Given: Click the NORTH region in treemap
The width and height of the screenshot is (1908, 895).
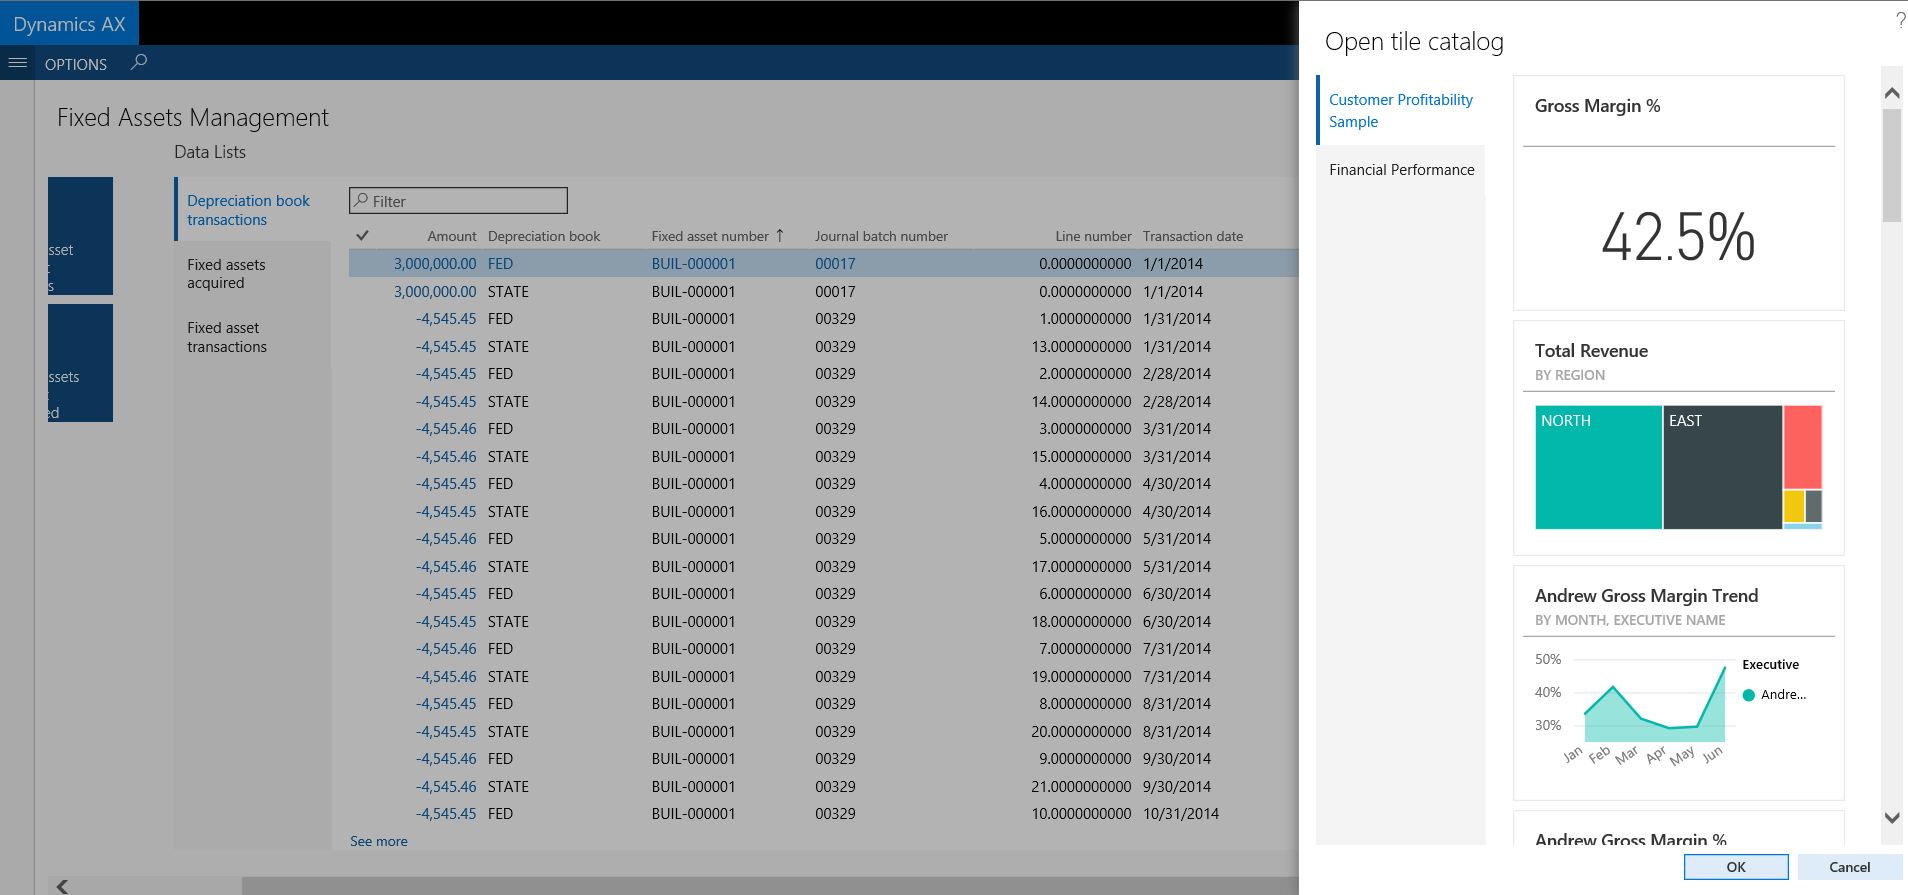Looking at the screenshot, I should click(x=1598, y=467).
